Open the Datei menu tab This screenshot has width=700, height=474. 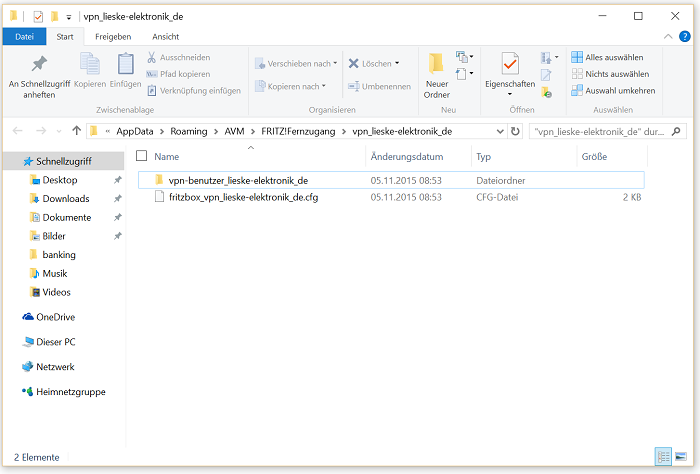tap(24, 36)
